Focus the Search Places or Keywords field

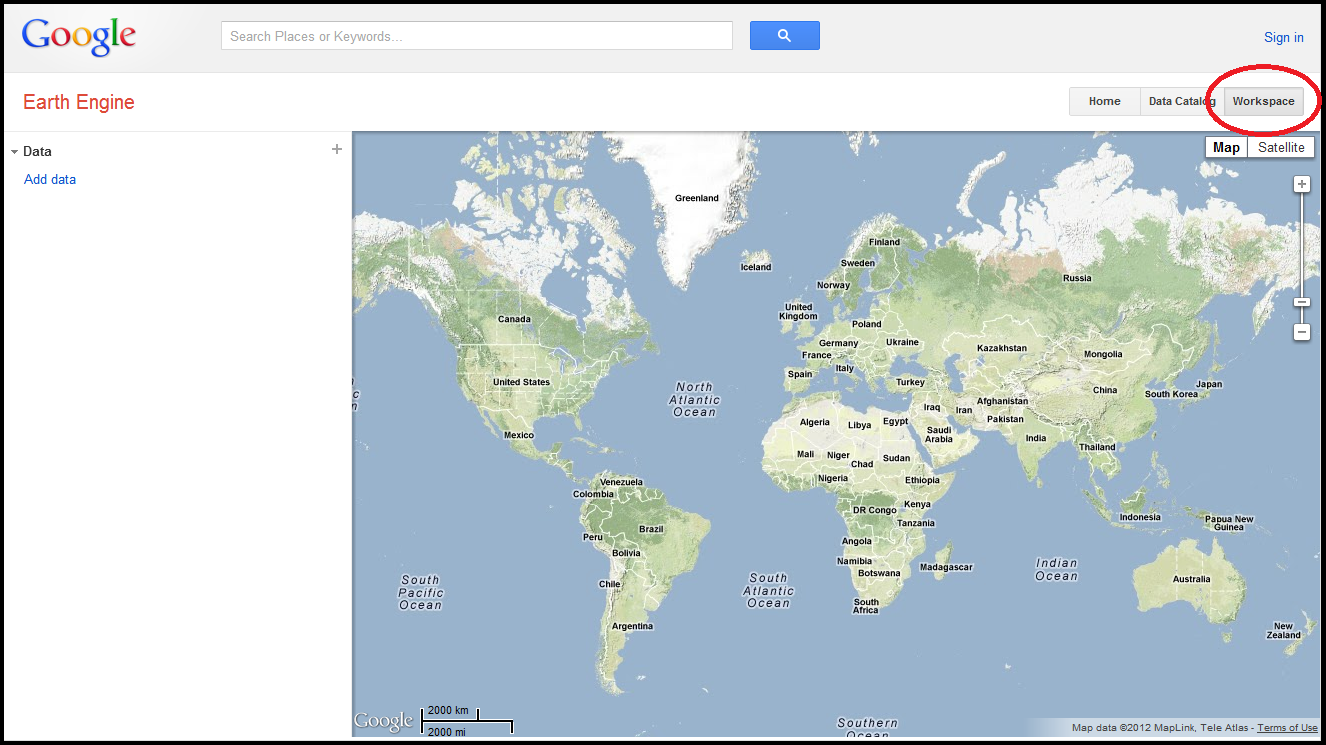tap(477, 36)
